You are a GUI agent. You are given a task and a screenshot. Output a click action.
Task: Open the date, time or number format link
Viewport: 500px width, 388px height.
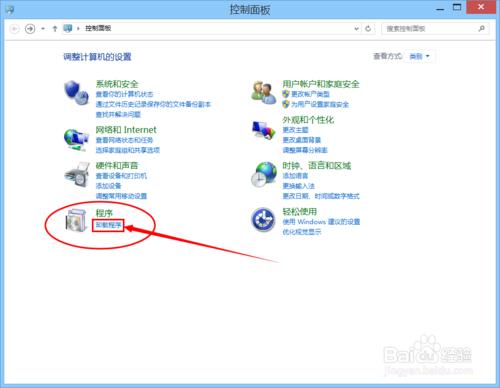pyautogui.click(x=321, y=196)
